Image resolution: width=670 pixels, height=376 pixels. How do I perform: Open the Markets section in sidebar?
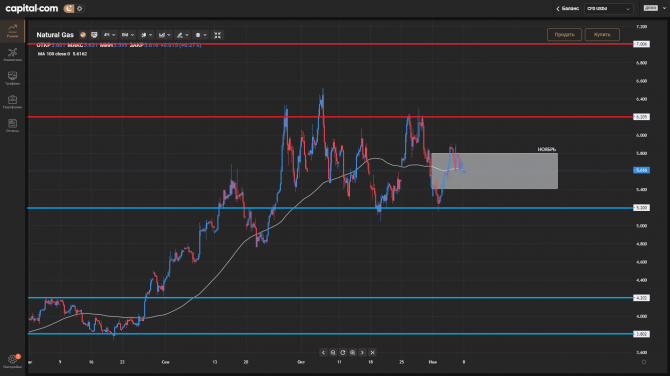pyautogui.click(x=12, y=31)
